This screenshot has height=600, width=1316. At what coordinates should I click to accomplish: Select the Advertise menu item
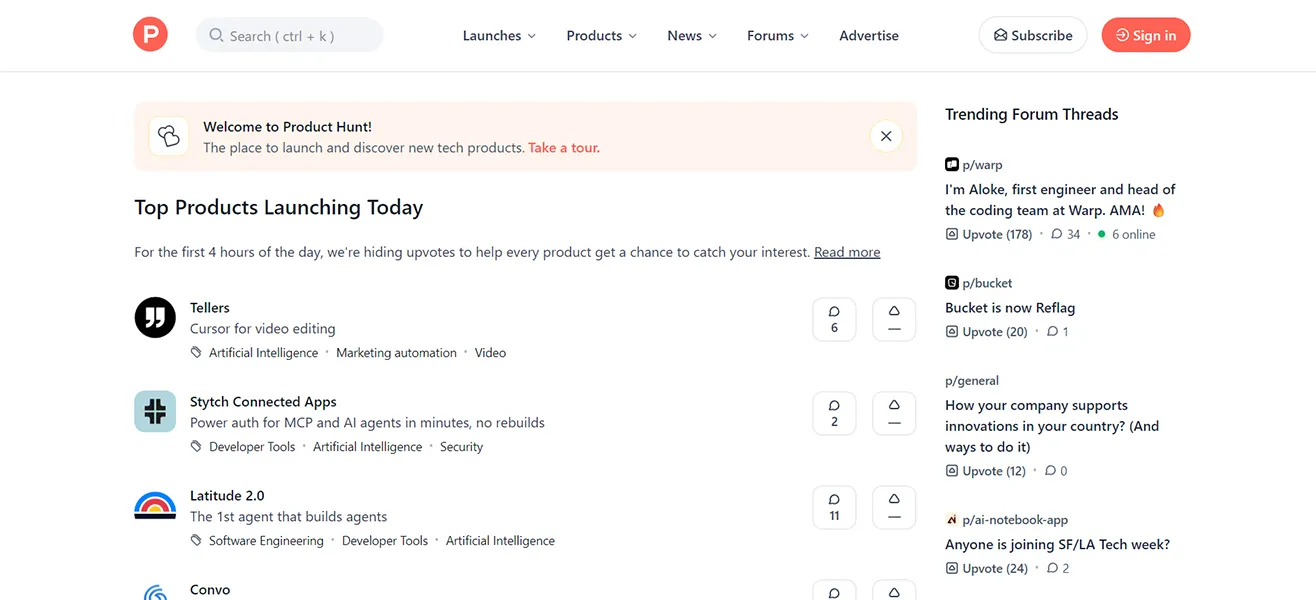tap(868, 35)
